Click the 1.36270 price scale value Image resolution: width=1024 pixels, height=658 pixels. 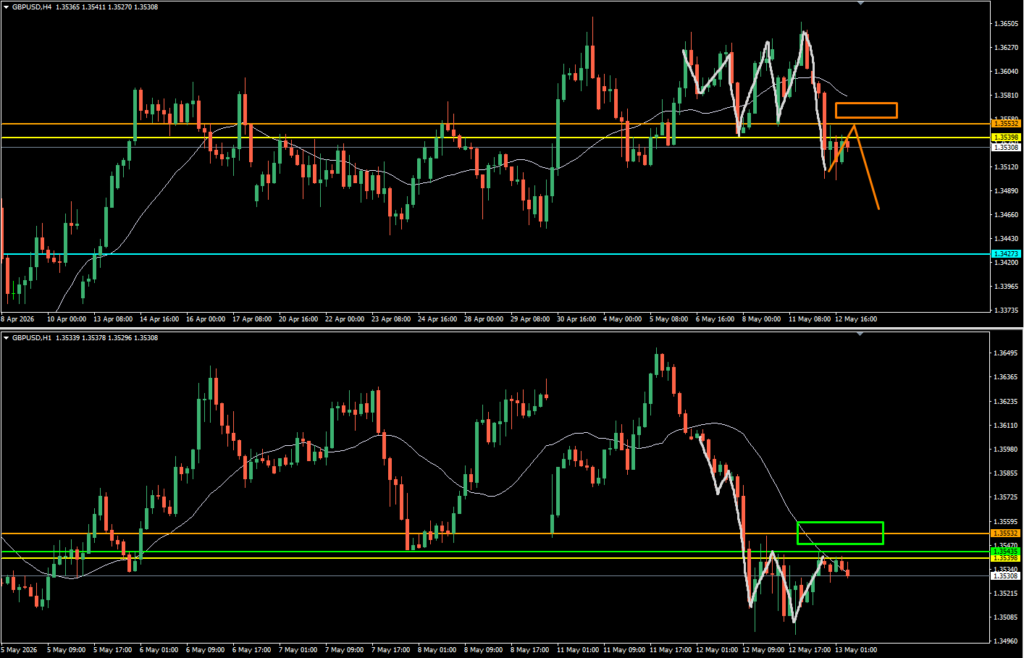[x=1006, y=48]
